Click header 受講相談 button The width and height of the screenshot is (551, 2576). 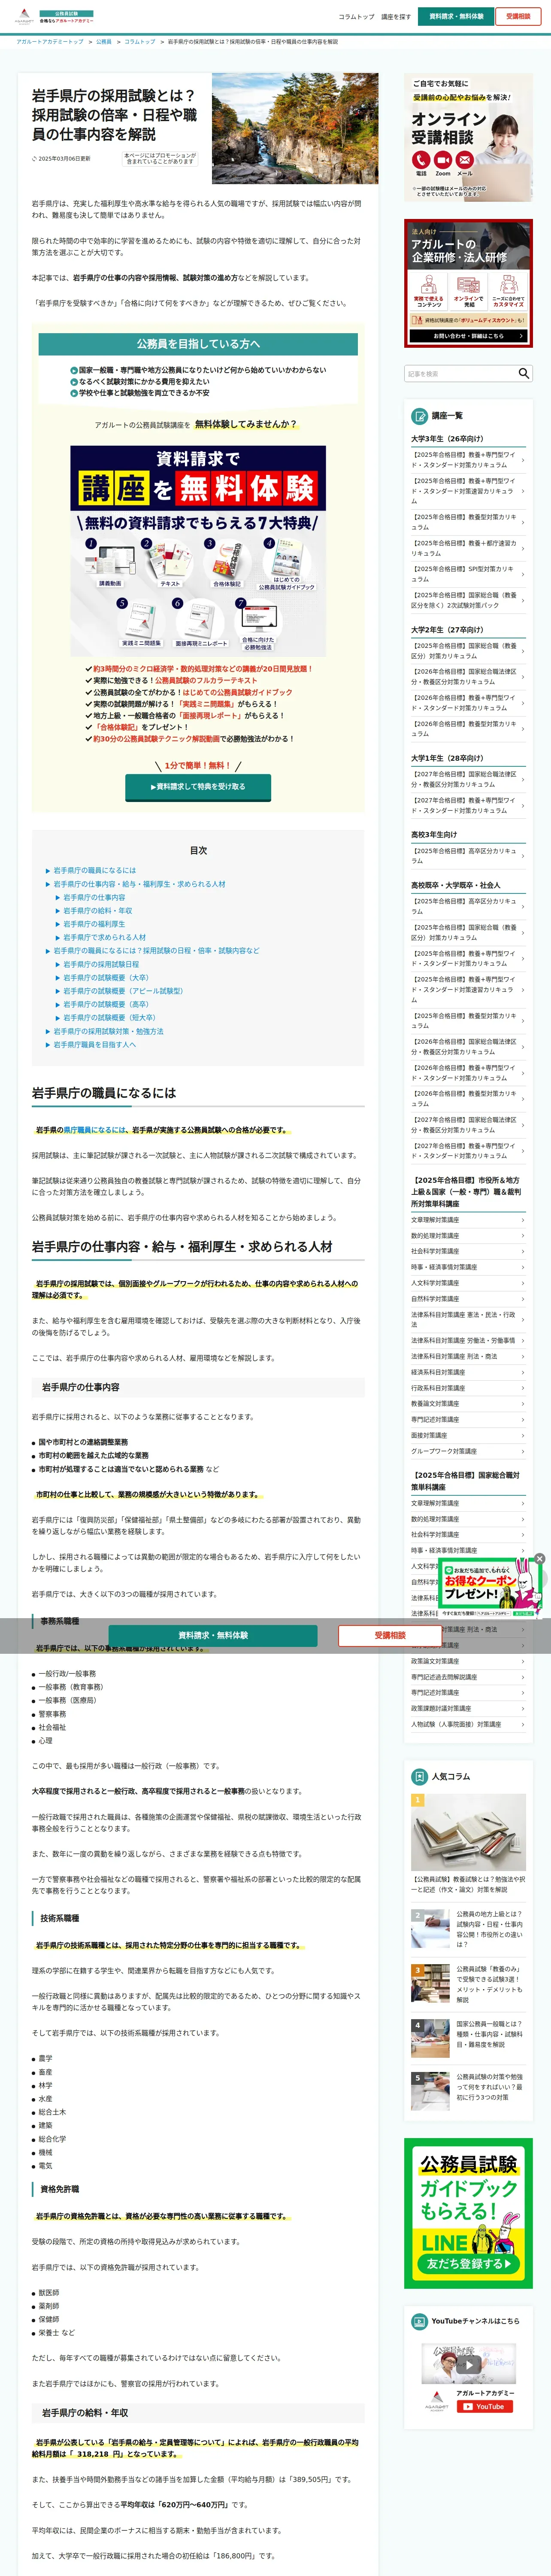pos(518,16)
